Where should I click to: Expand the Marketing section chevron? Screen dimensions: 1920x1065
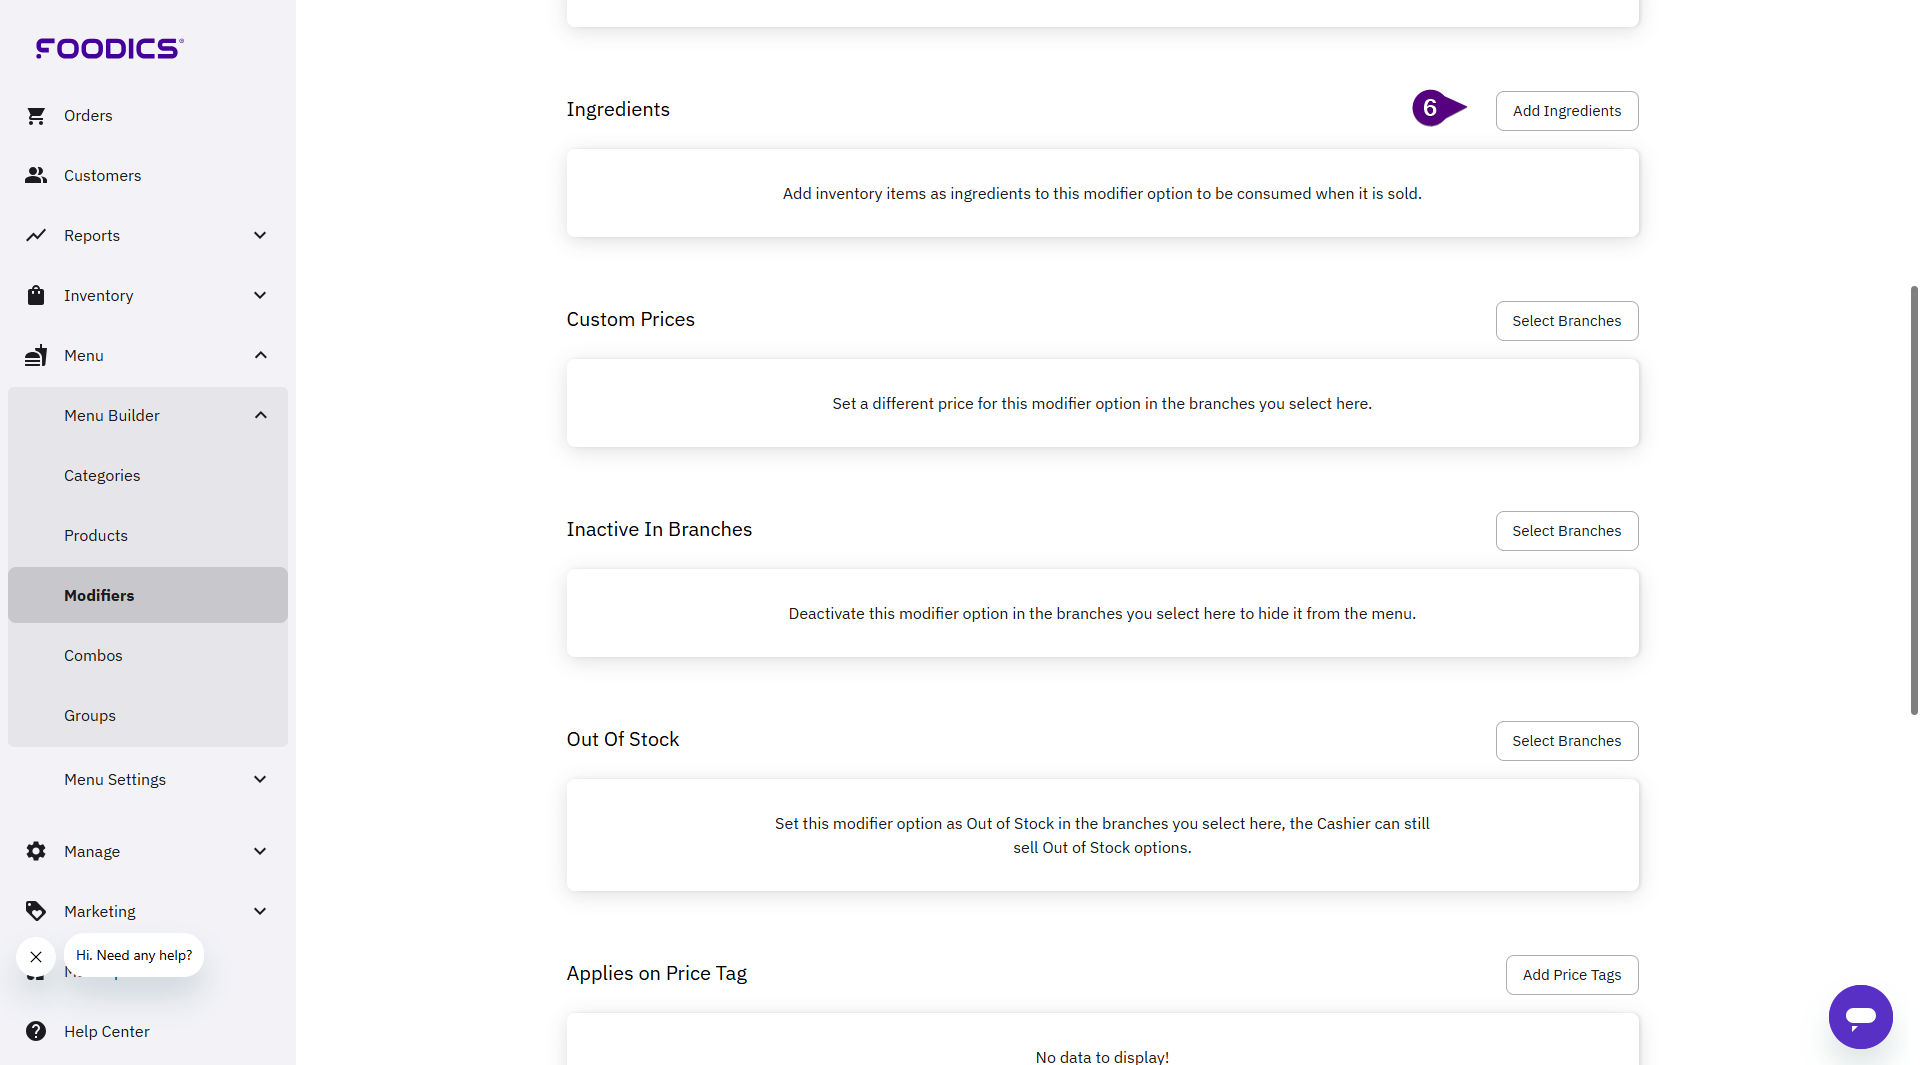coord(260,912)
